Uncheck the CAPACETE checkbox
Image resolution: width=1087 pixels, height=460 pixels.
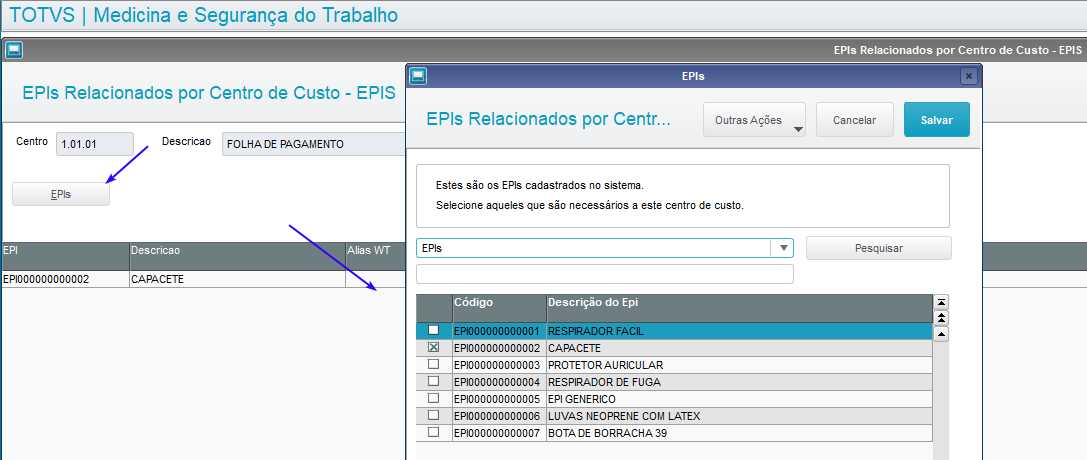[433, 347]
